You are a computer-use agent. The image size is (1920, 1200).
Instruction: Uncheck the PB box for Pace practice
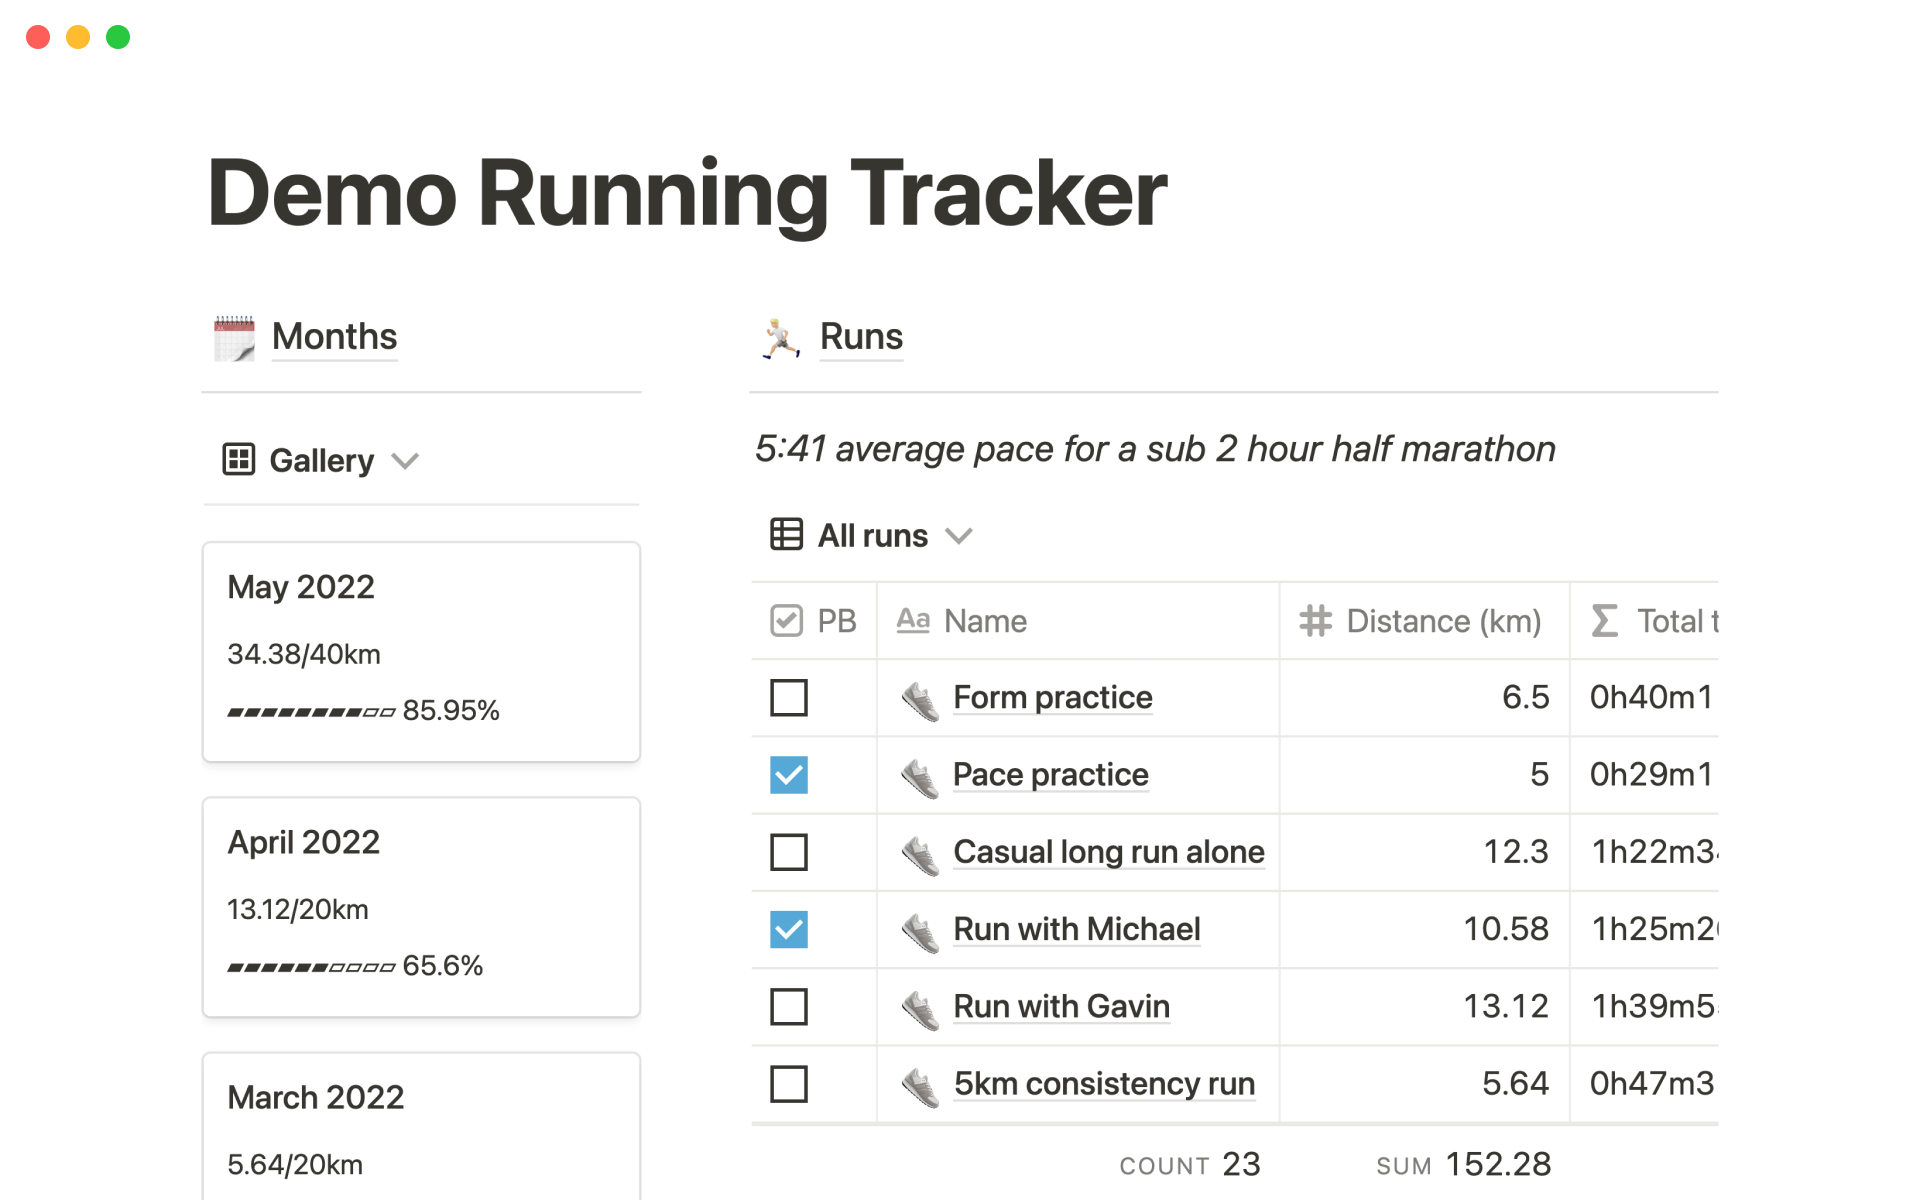789,775
